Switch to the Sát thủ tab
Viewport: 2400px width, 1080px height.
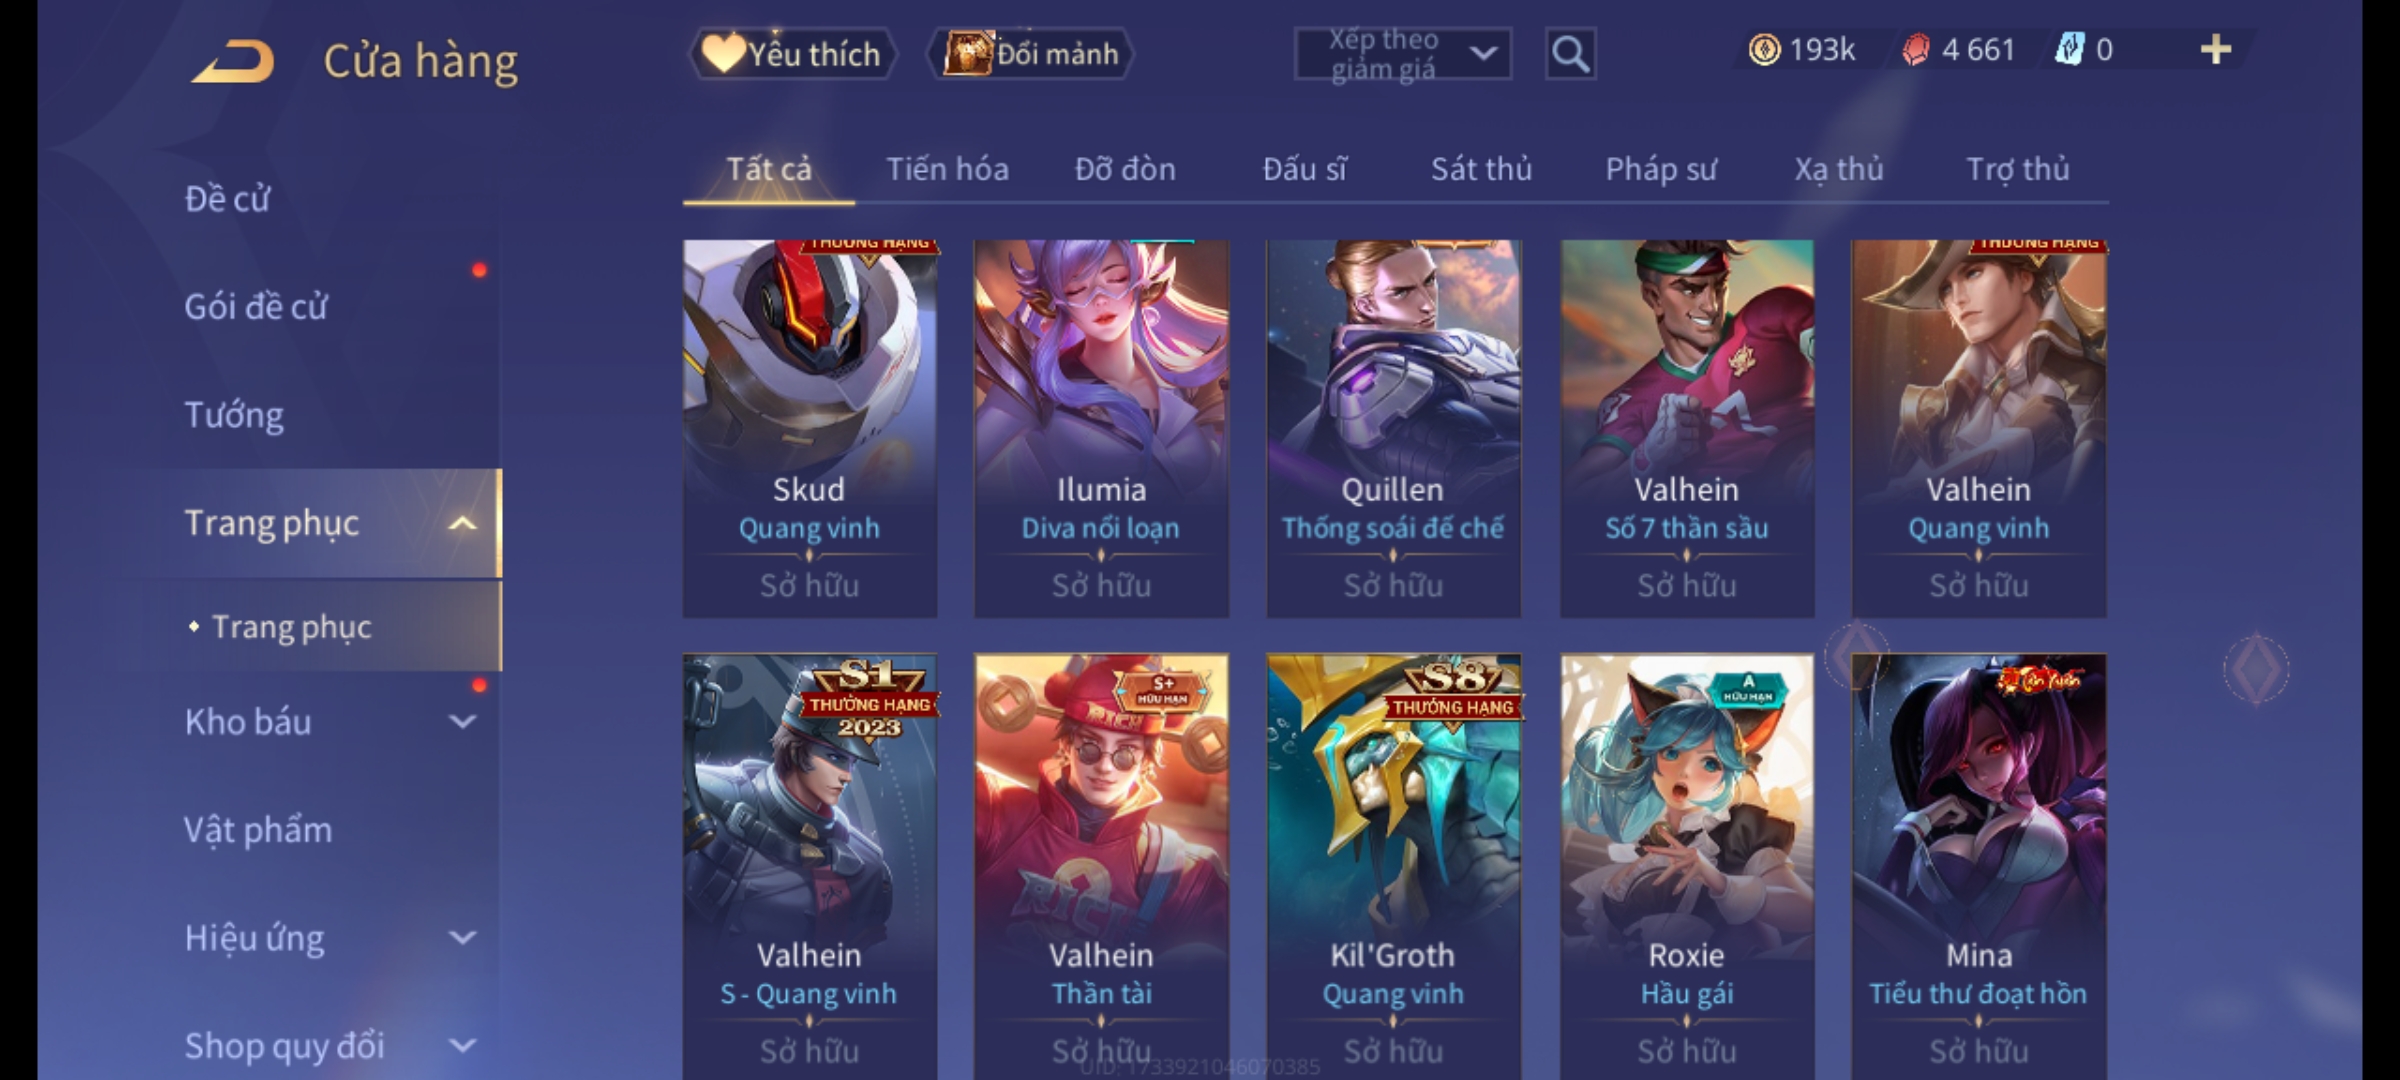click(1481, 169)
